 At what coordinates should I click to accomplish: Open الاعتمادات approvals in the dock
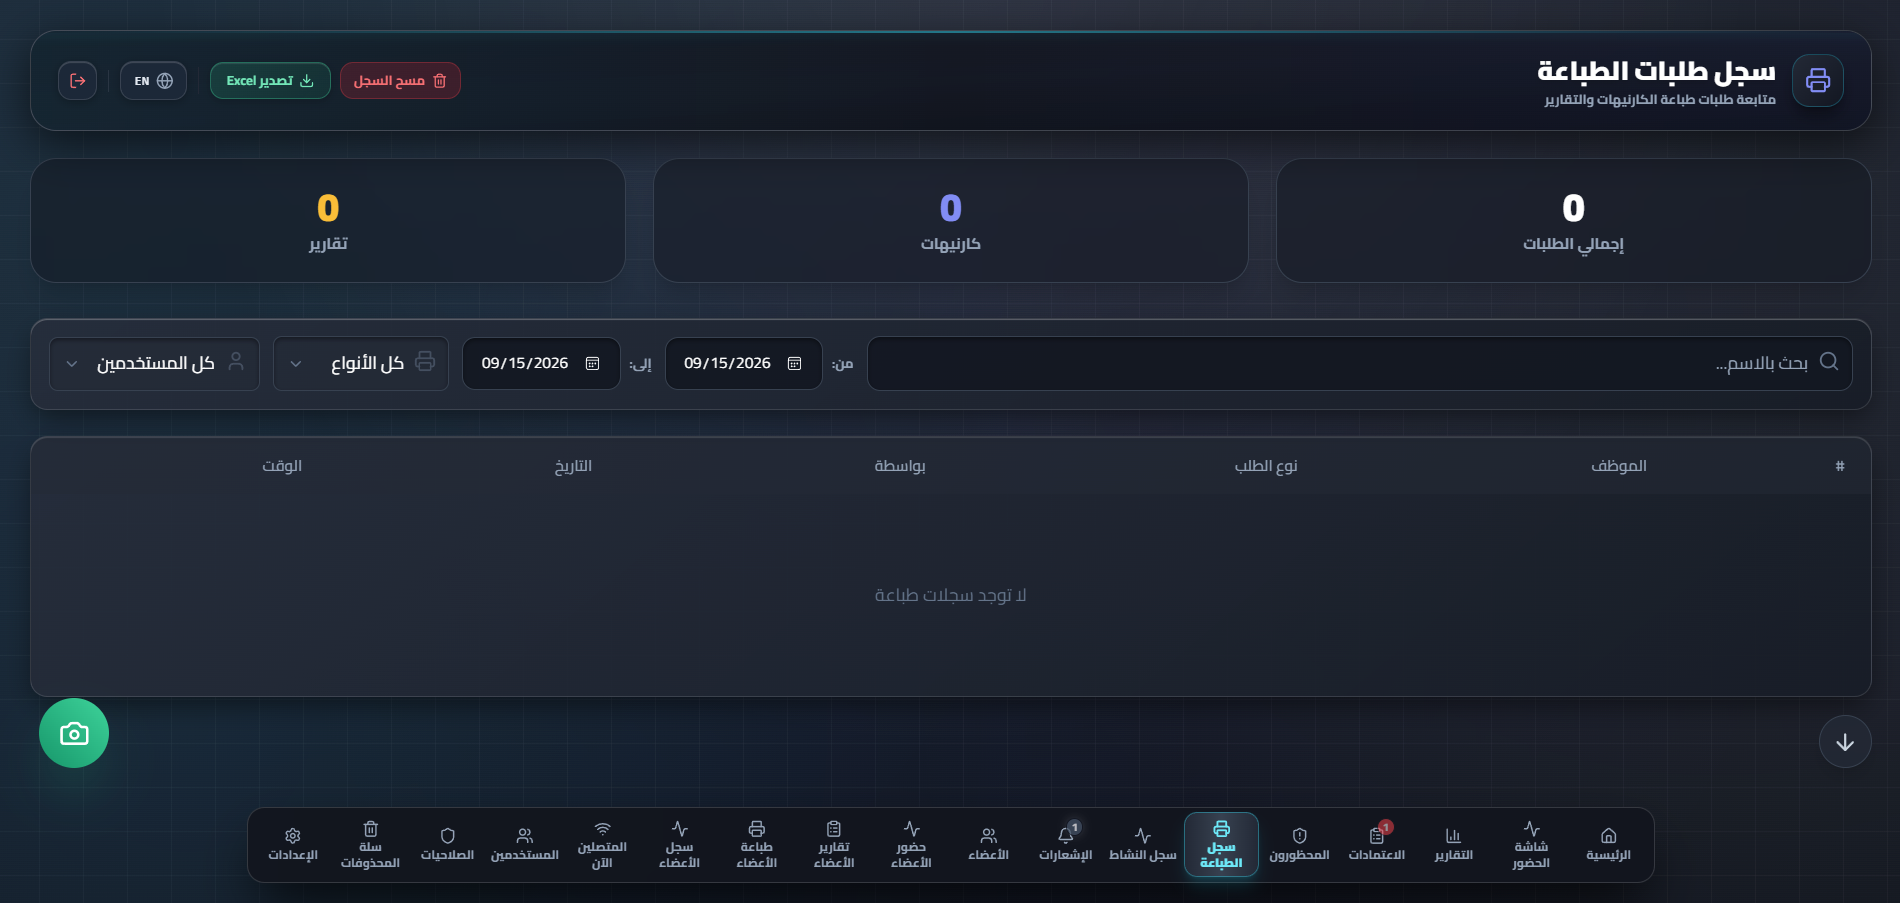tap(1376, 844)
